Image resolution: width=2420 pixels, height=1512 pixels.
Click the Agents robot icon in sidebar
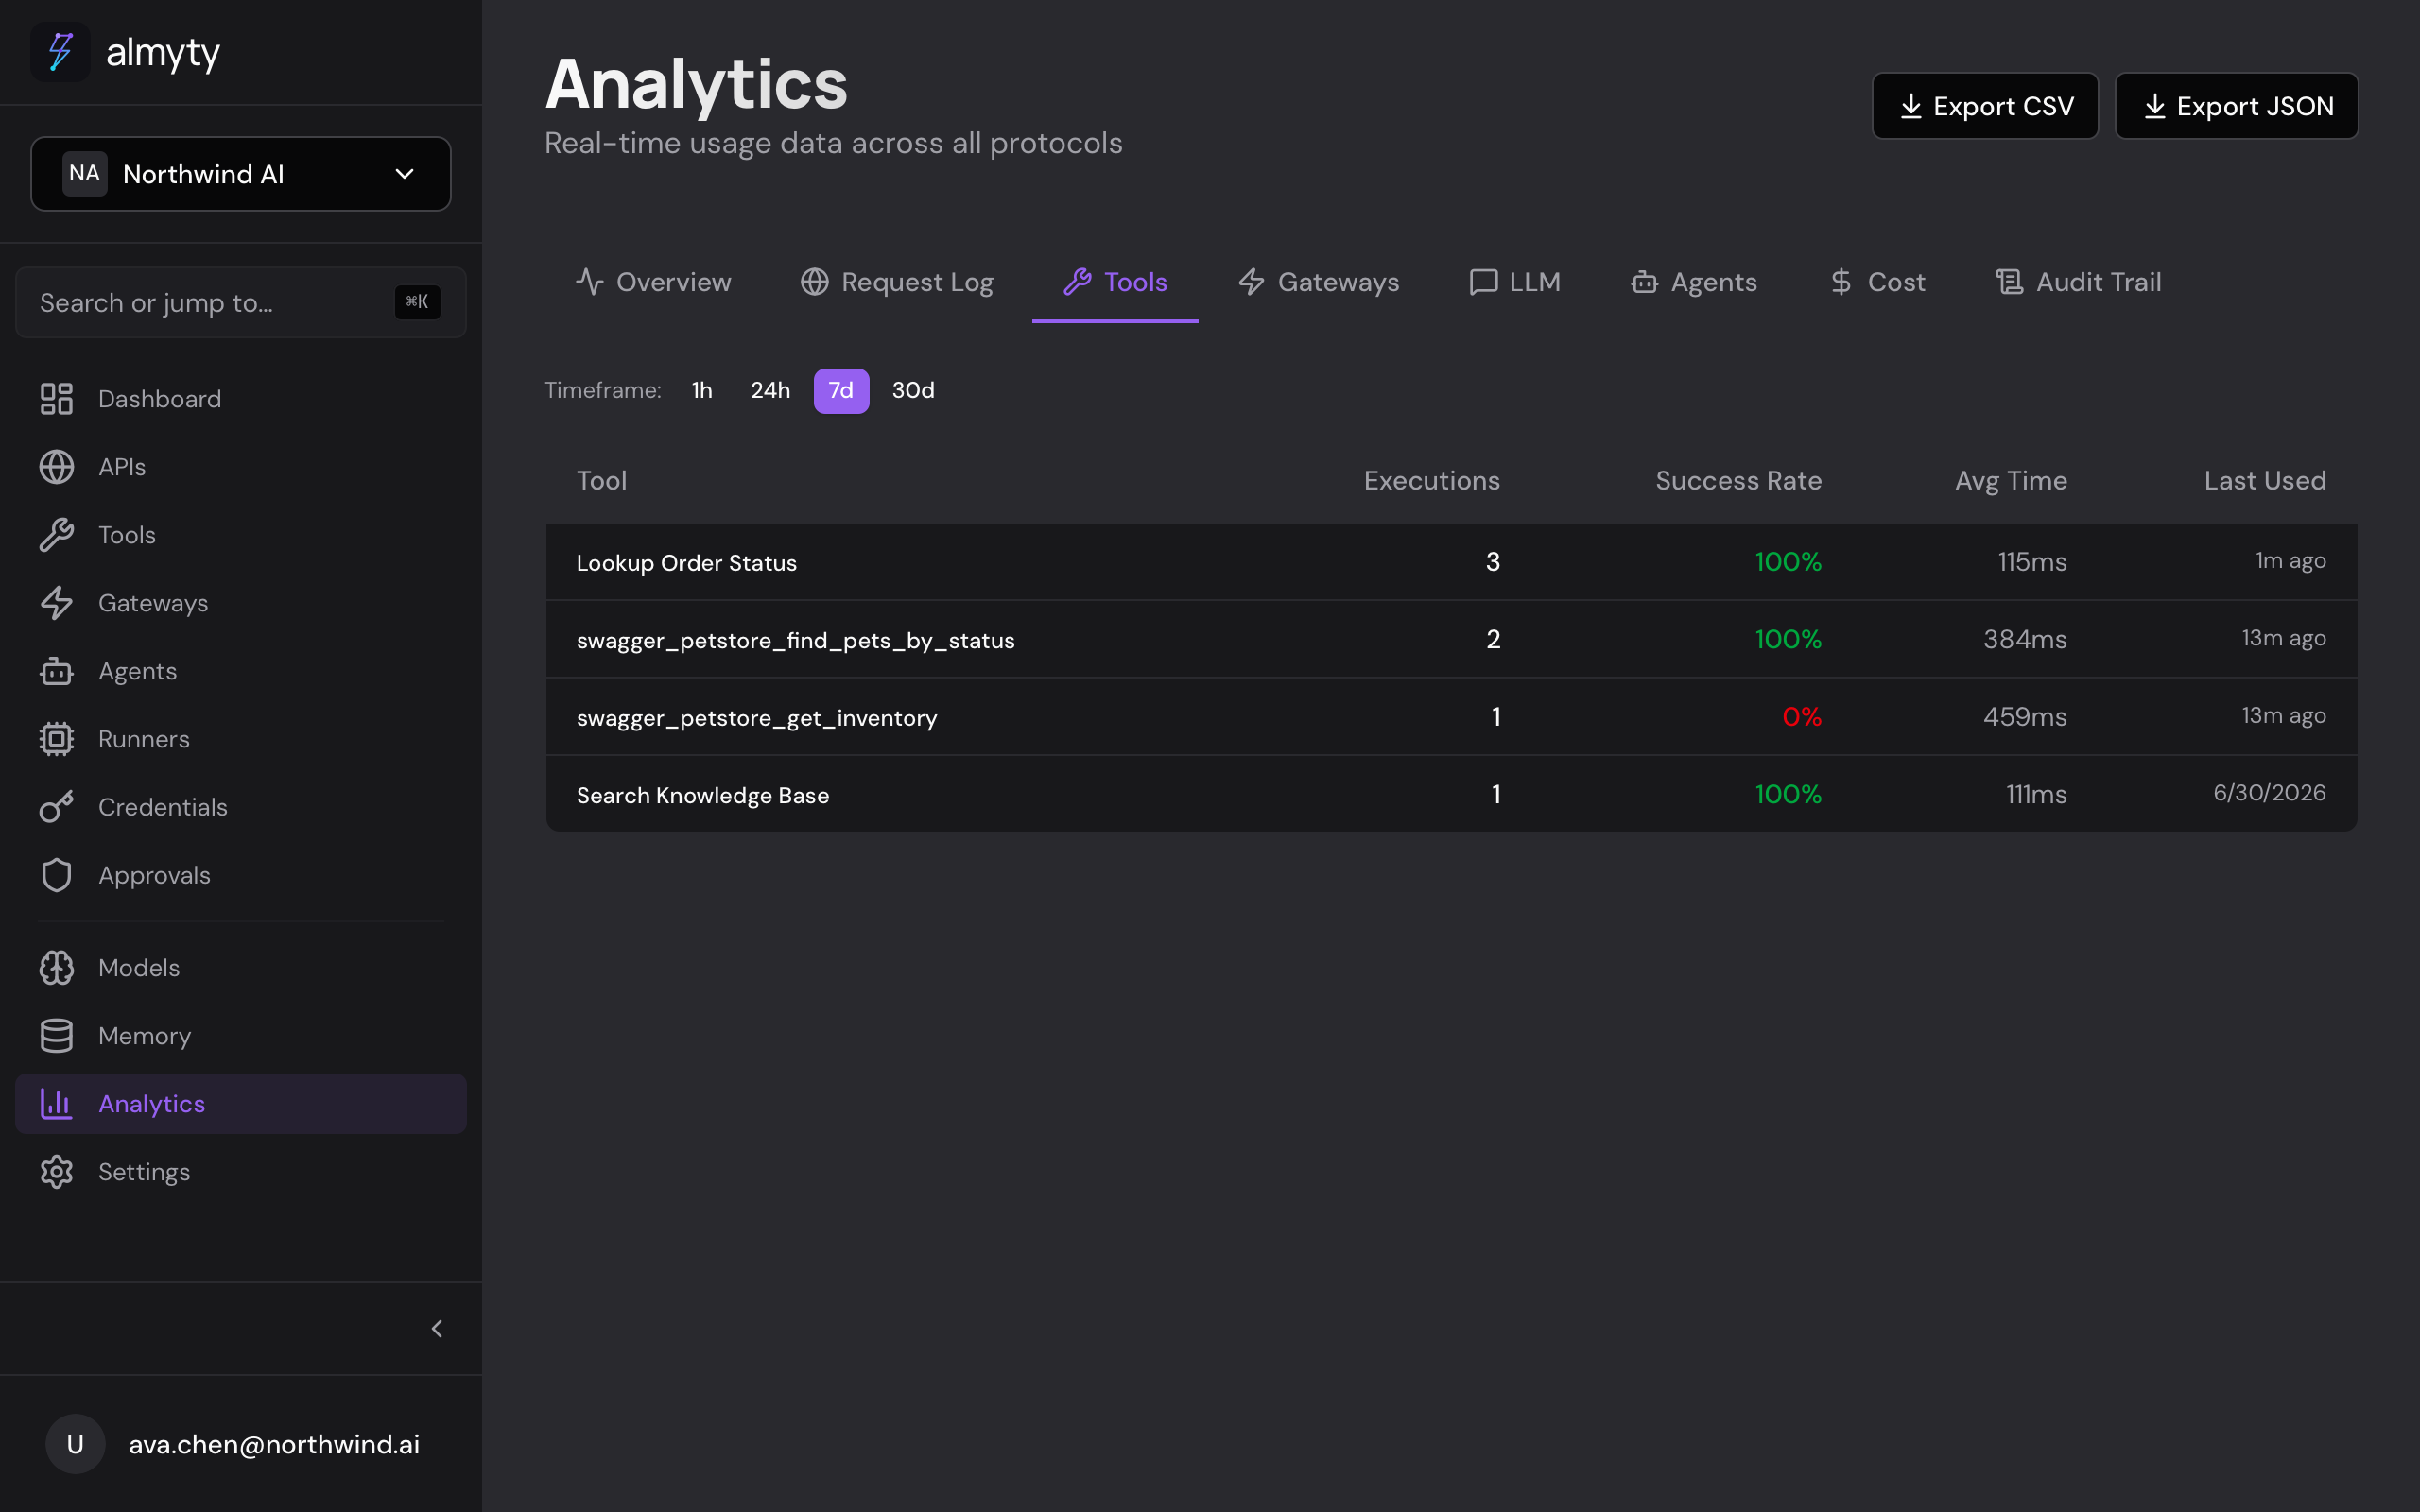coord(56,671)
